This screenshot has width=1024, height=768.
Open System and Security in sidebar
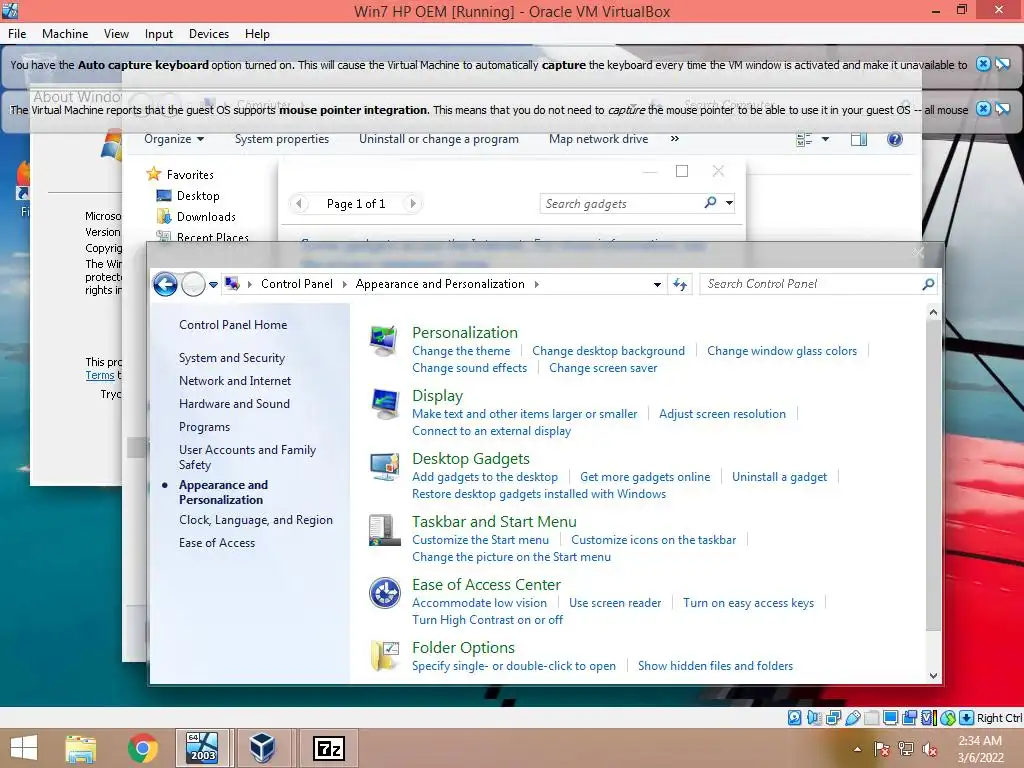pos(232,358)
